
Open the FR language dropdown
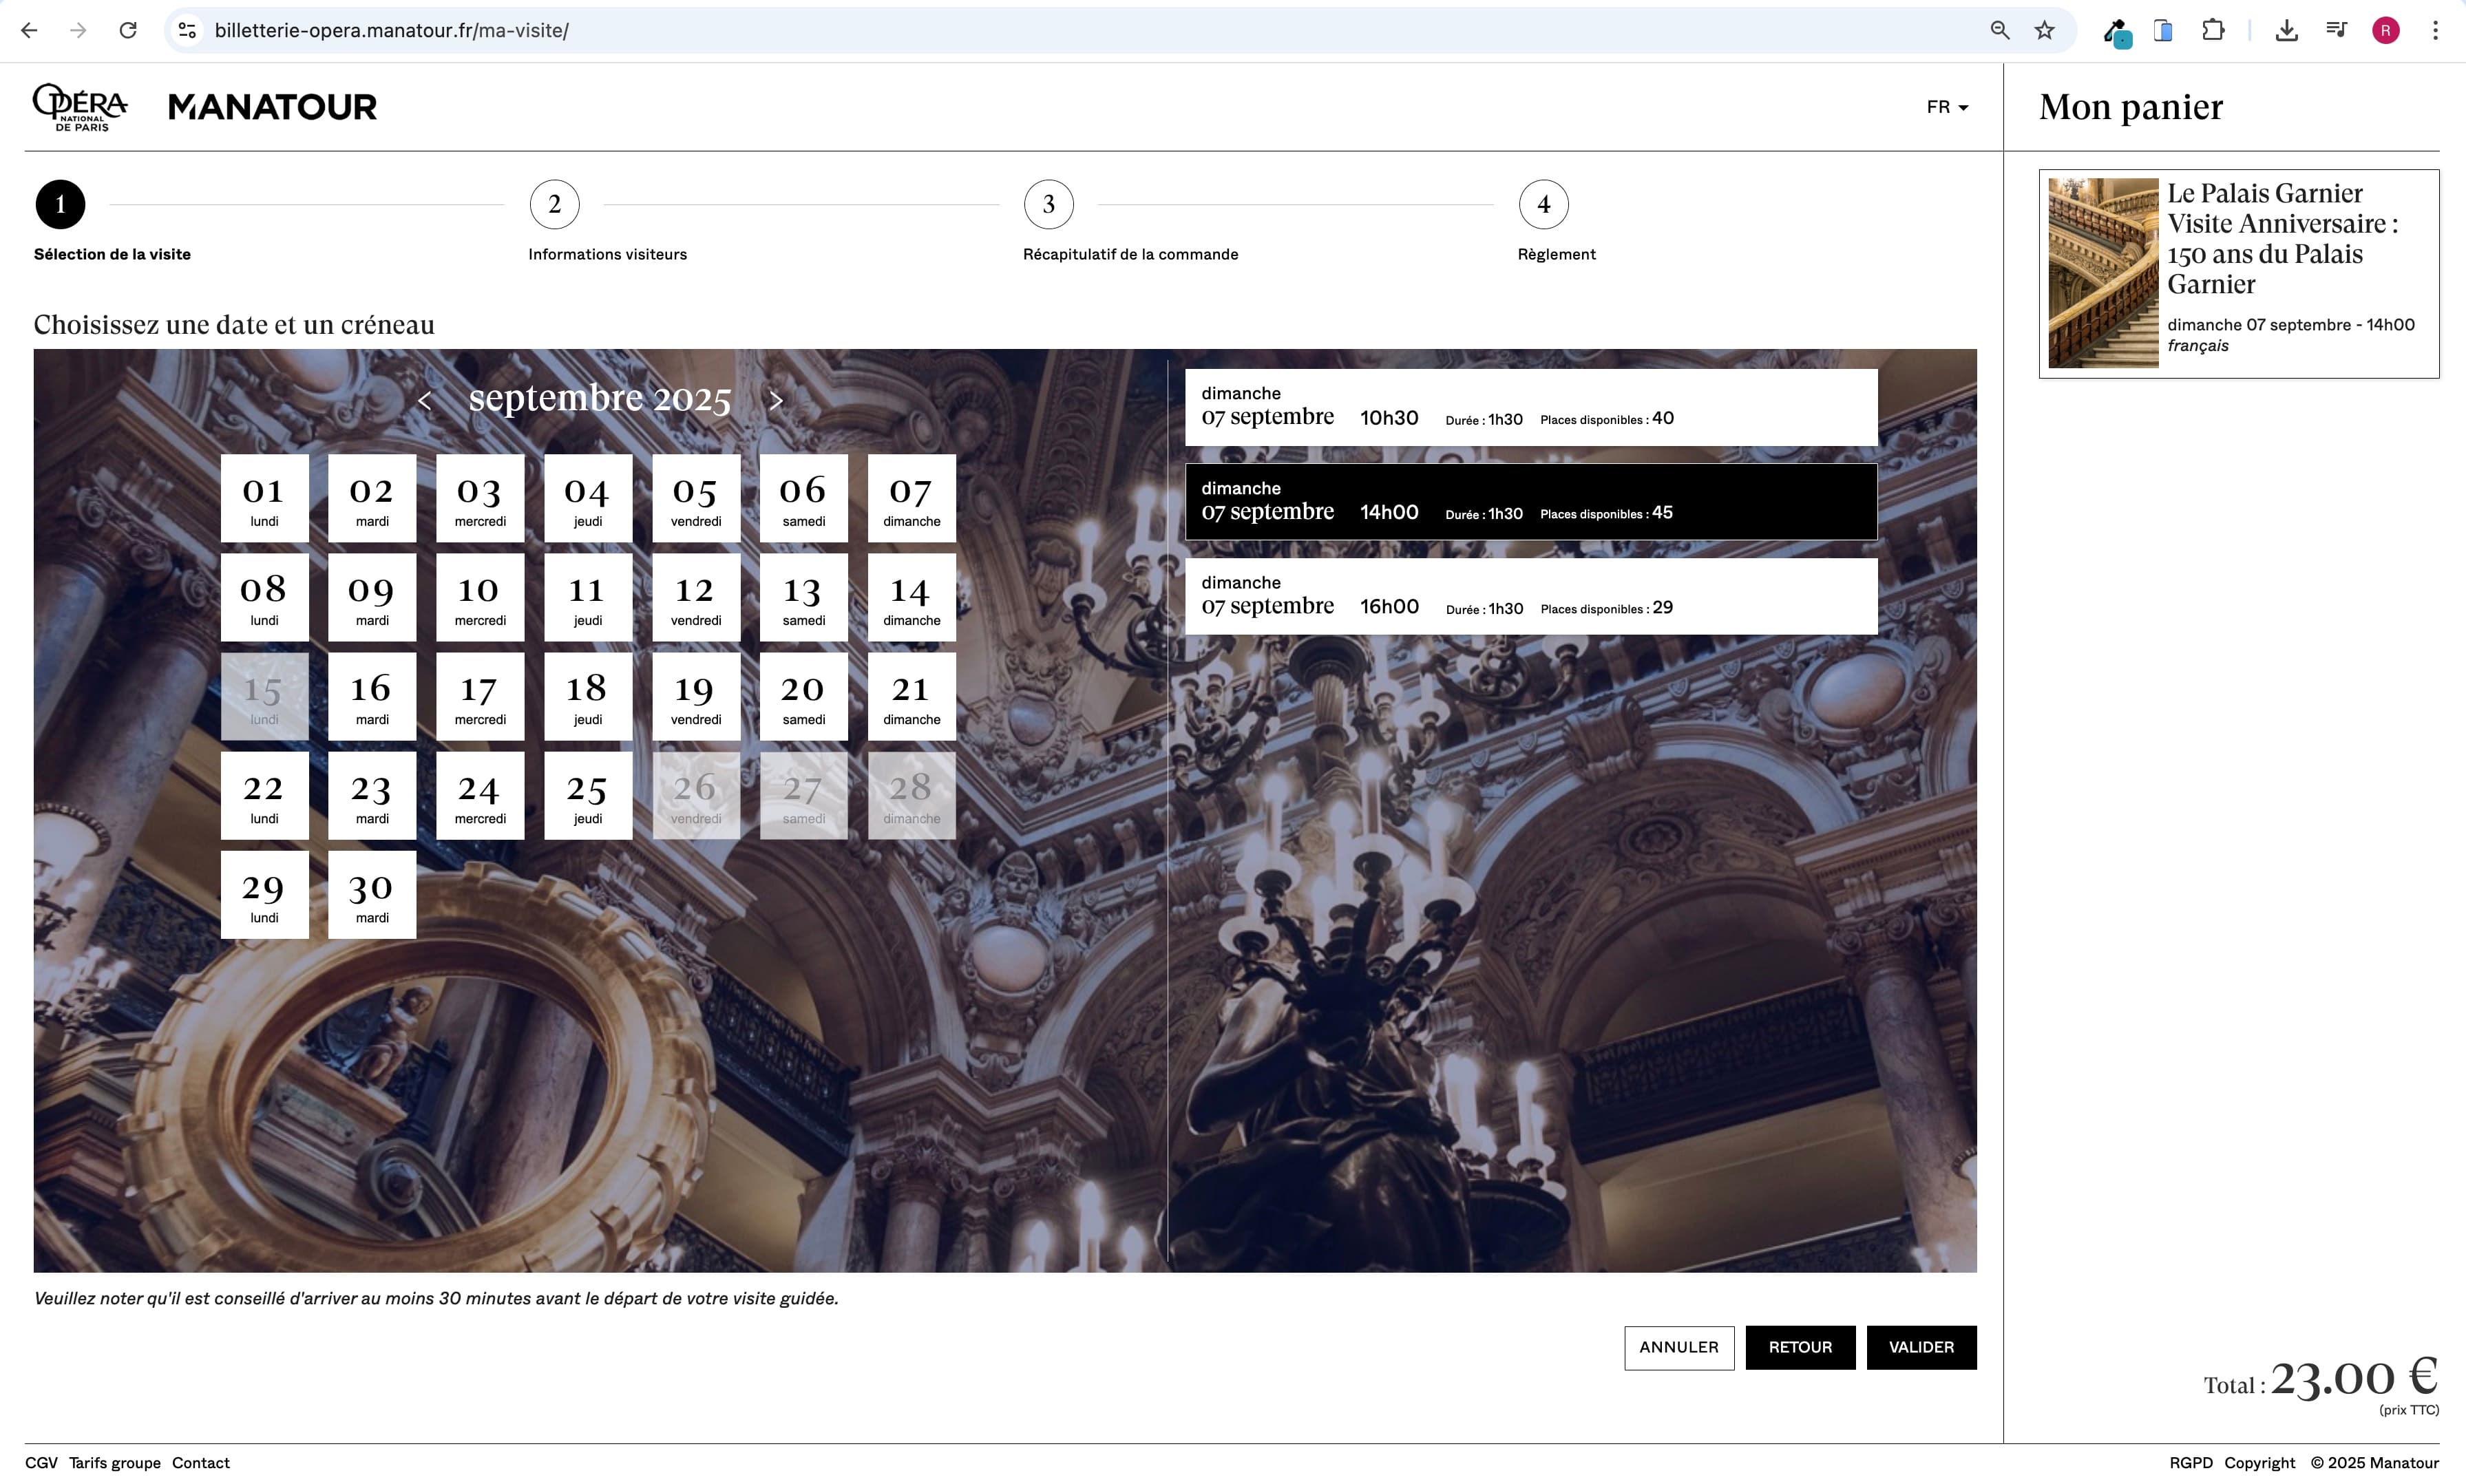tap(1946, 107)
